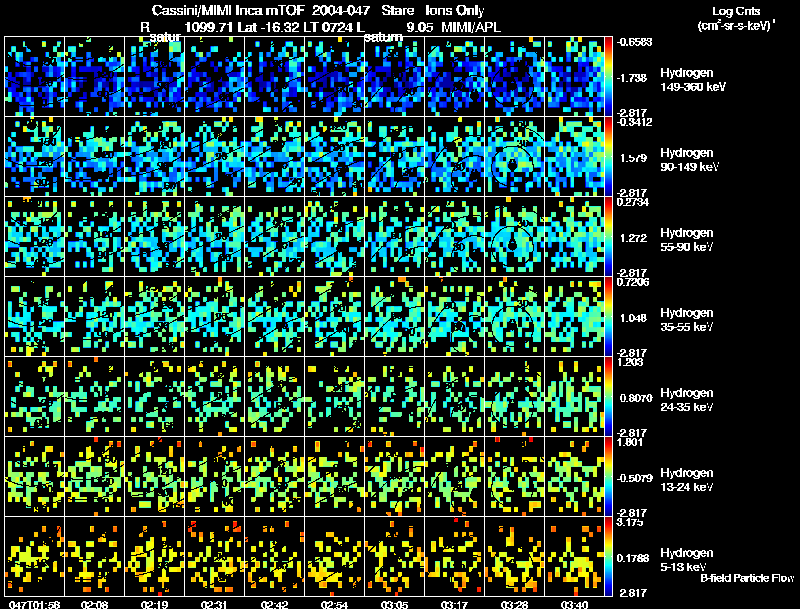Click the Cassini/MIMI Inca mTOF title text
This screenshot has height=609, width=800.
[x=228, y=11]
